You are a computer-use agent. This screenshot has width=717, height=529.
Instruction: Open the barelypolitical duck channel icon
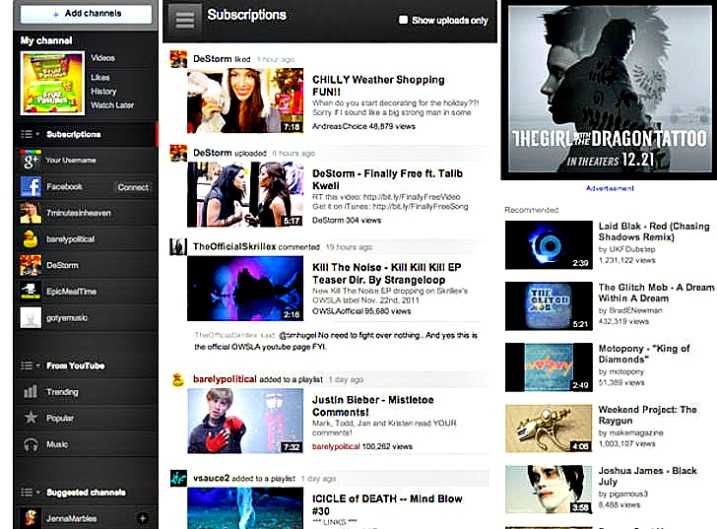point(31,239)
